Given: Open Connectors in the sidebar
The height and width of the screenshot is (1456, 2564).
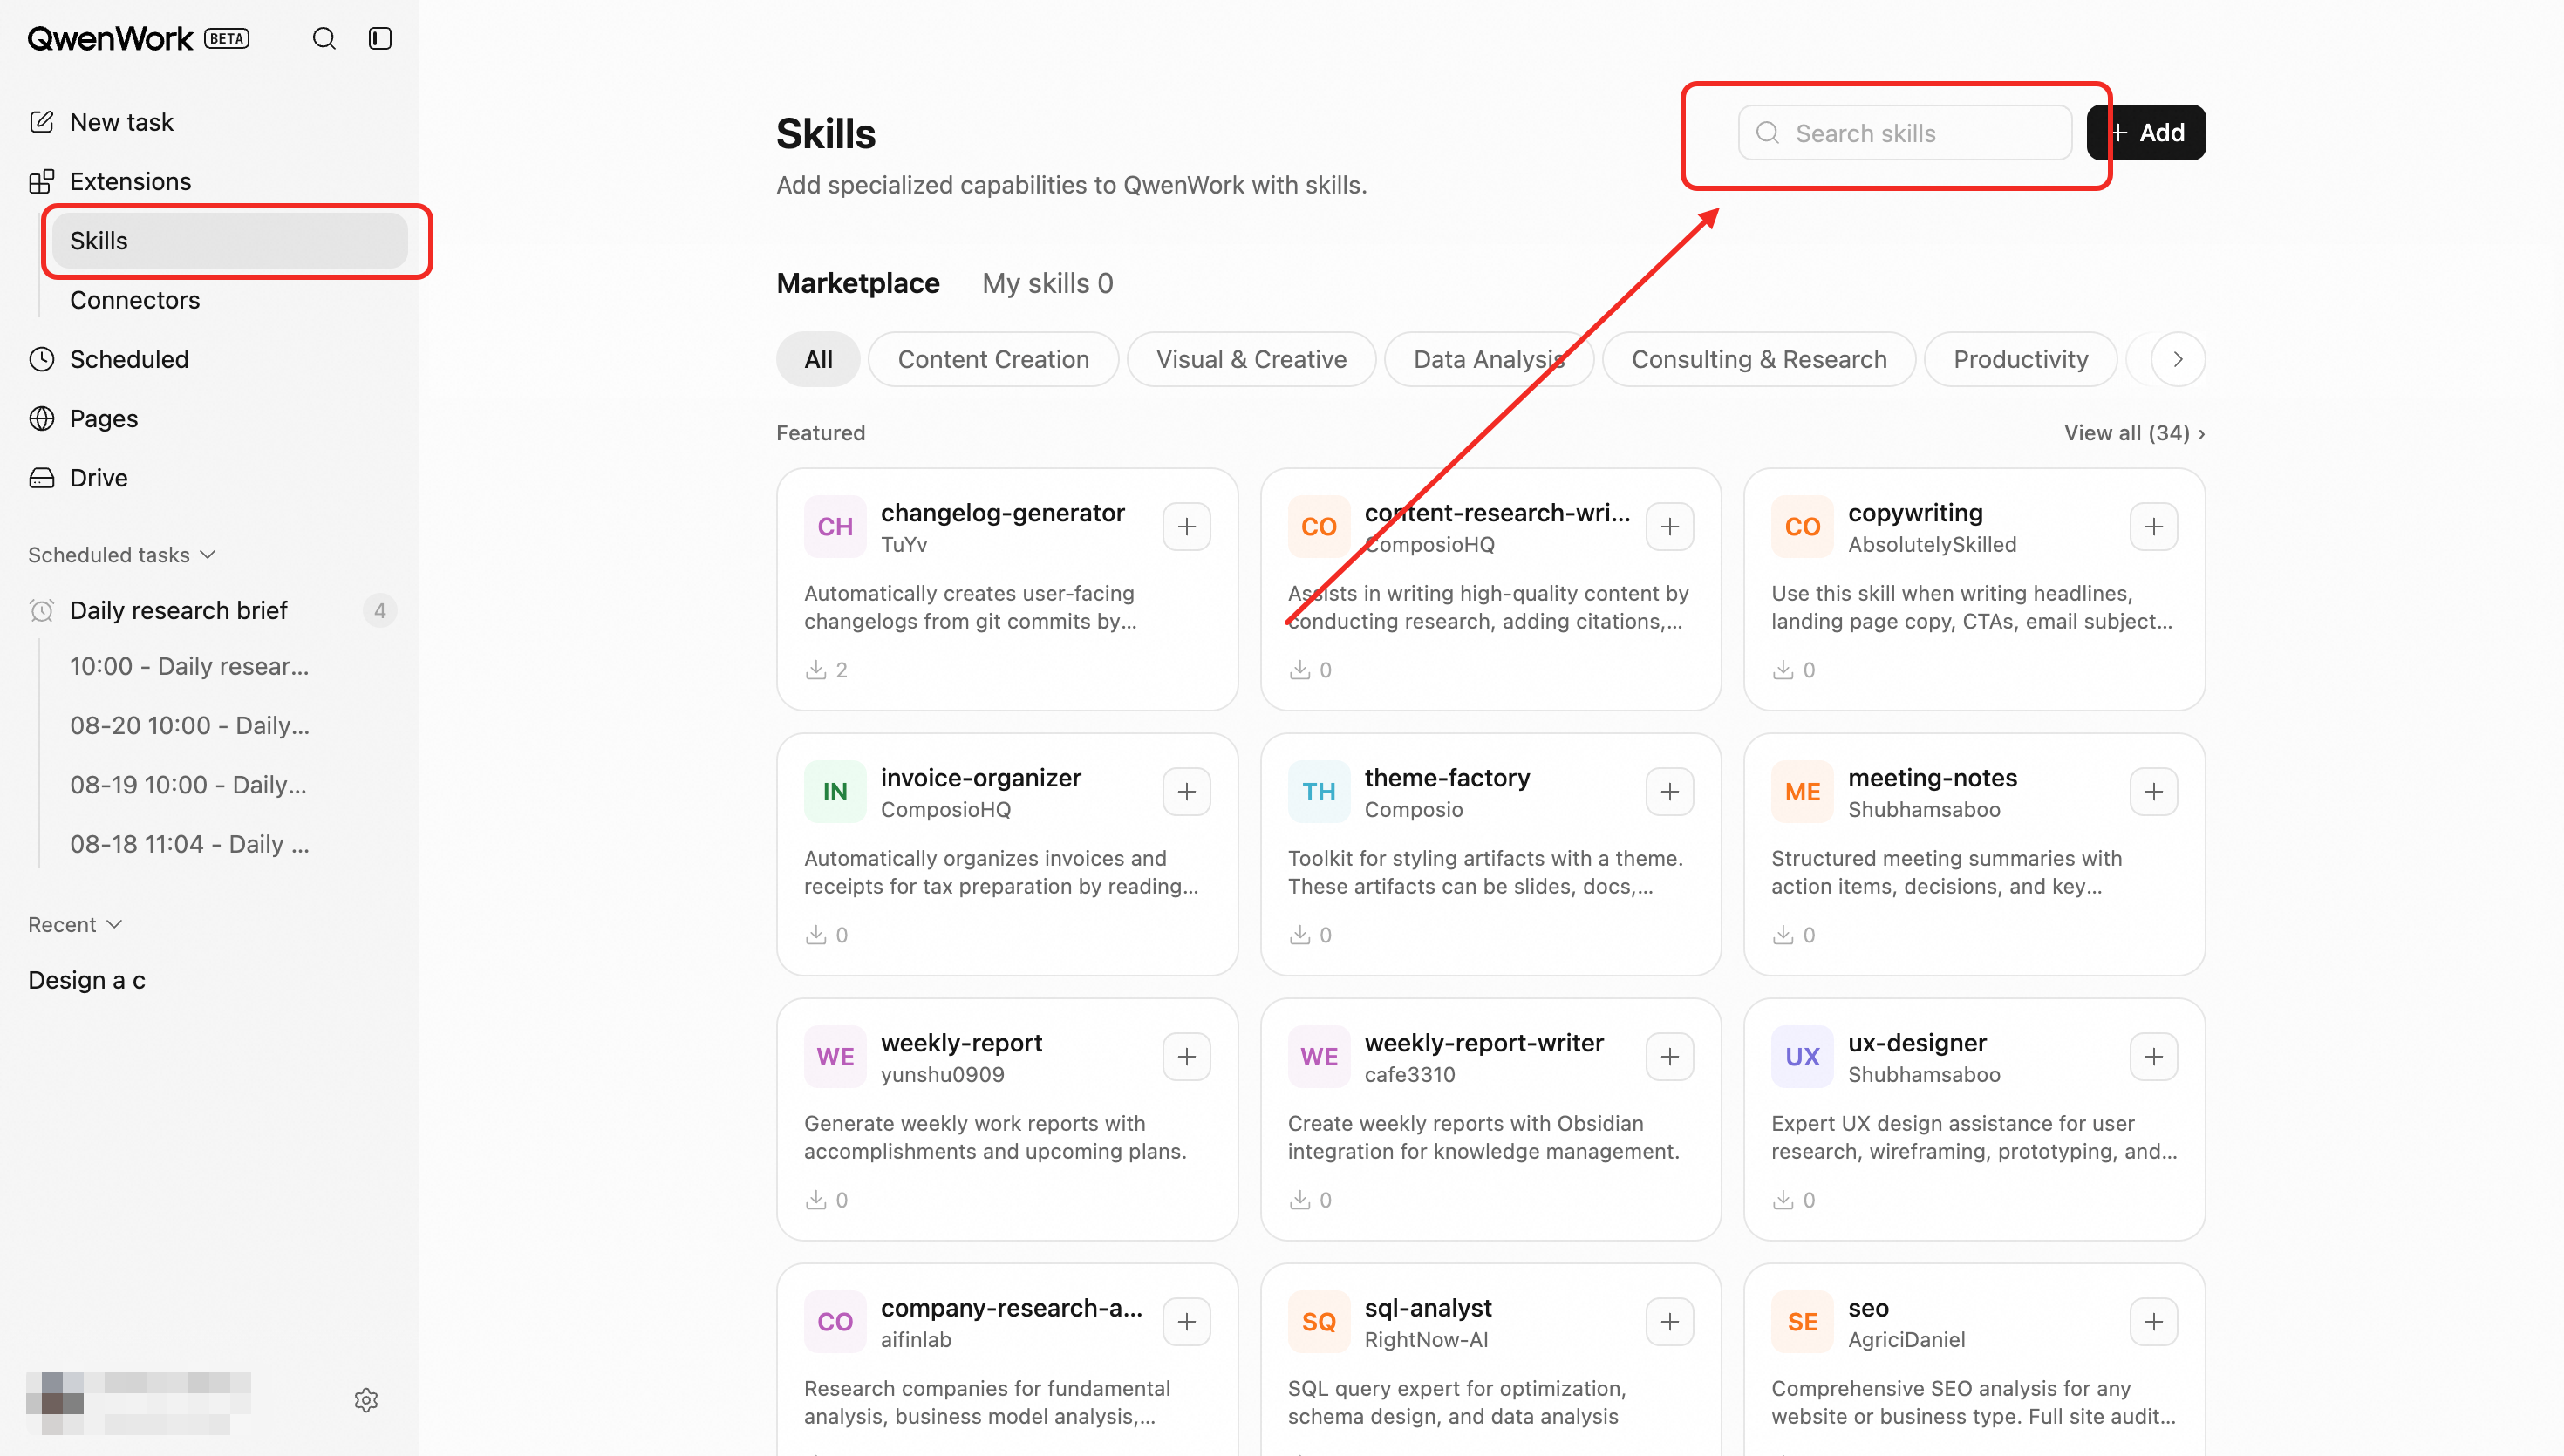Looking at the screenshot, I should (x=135, y=300).
